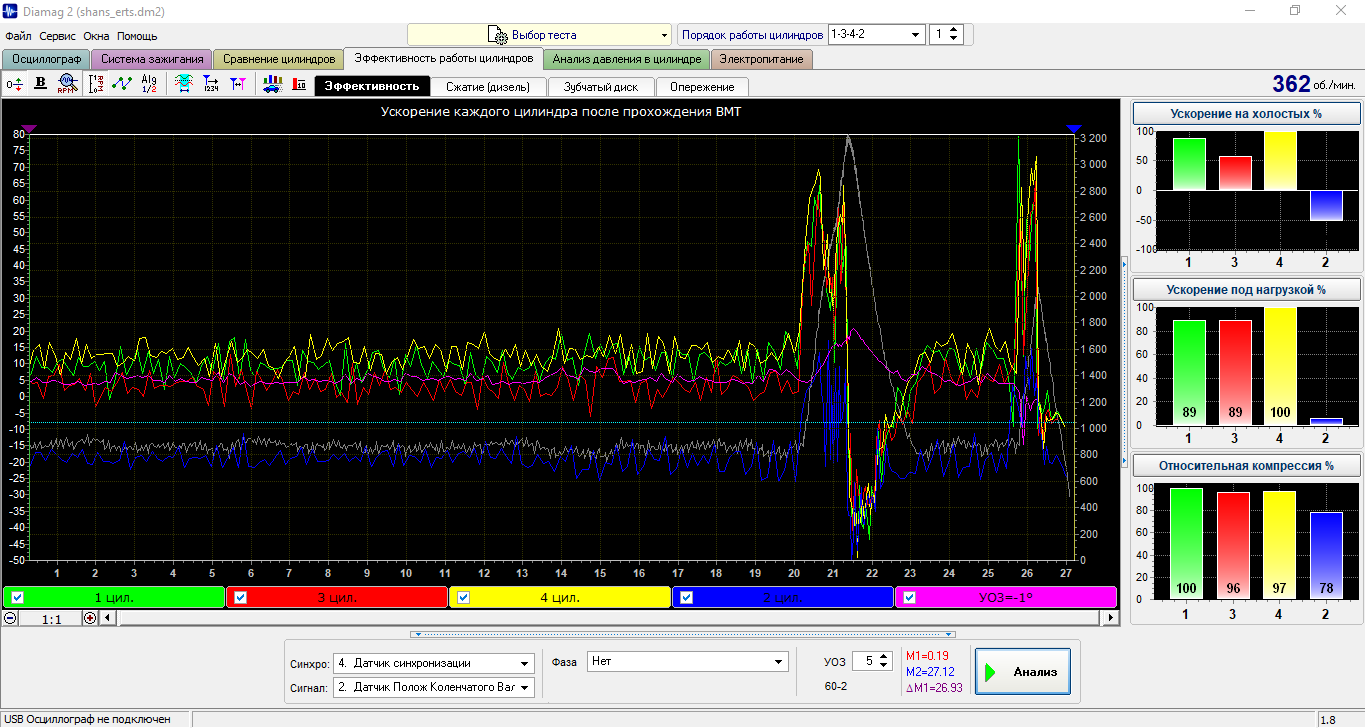The height and width of the screenshot is (728, 1365).
Task: Click the car with bar chart icon
Action: (272, 85)
